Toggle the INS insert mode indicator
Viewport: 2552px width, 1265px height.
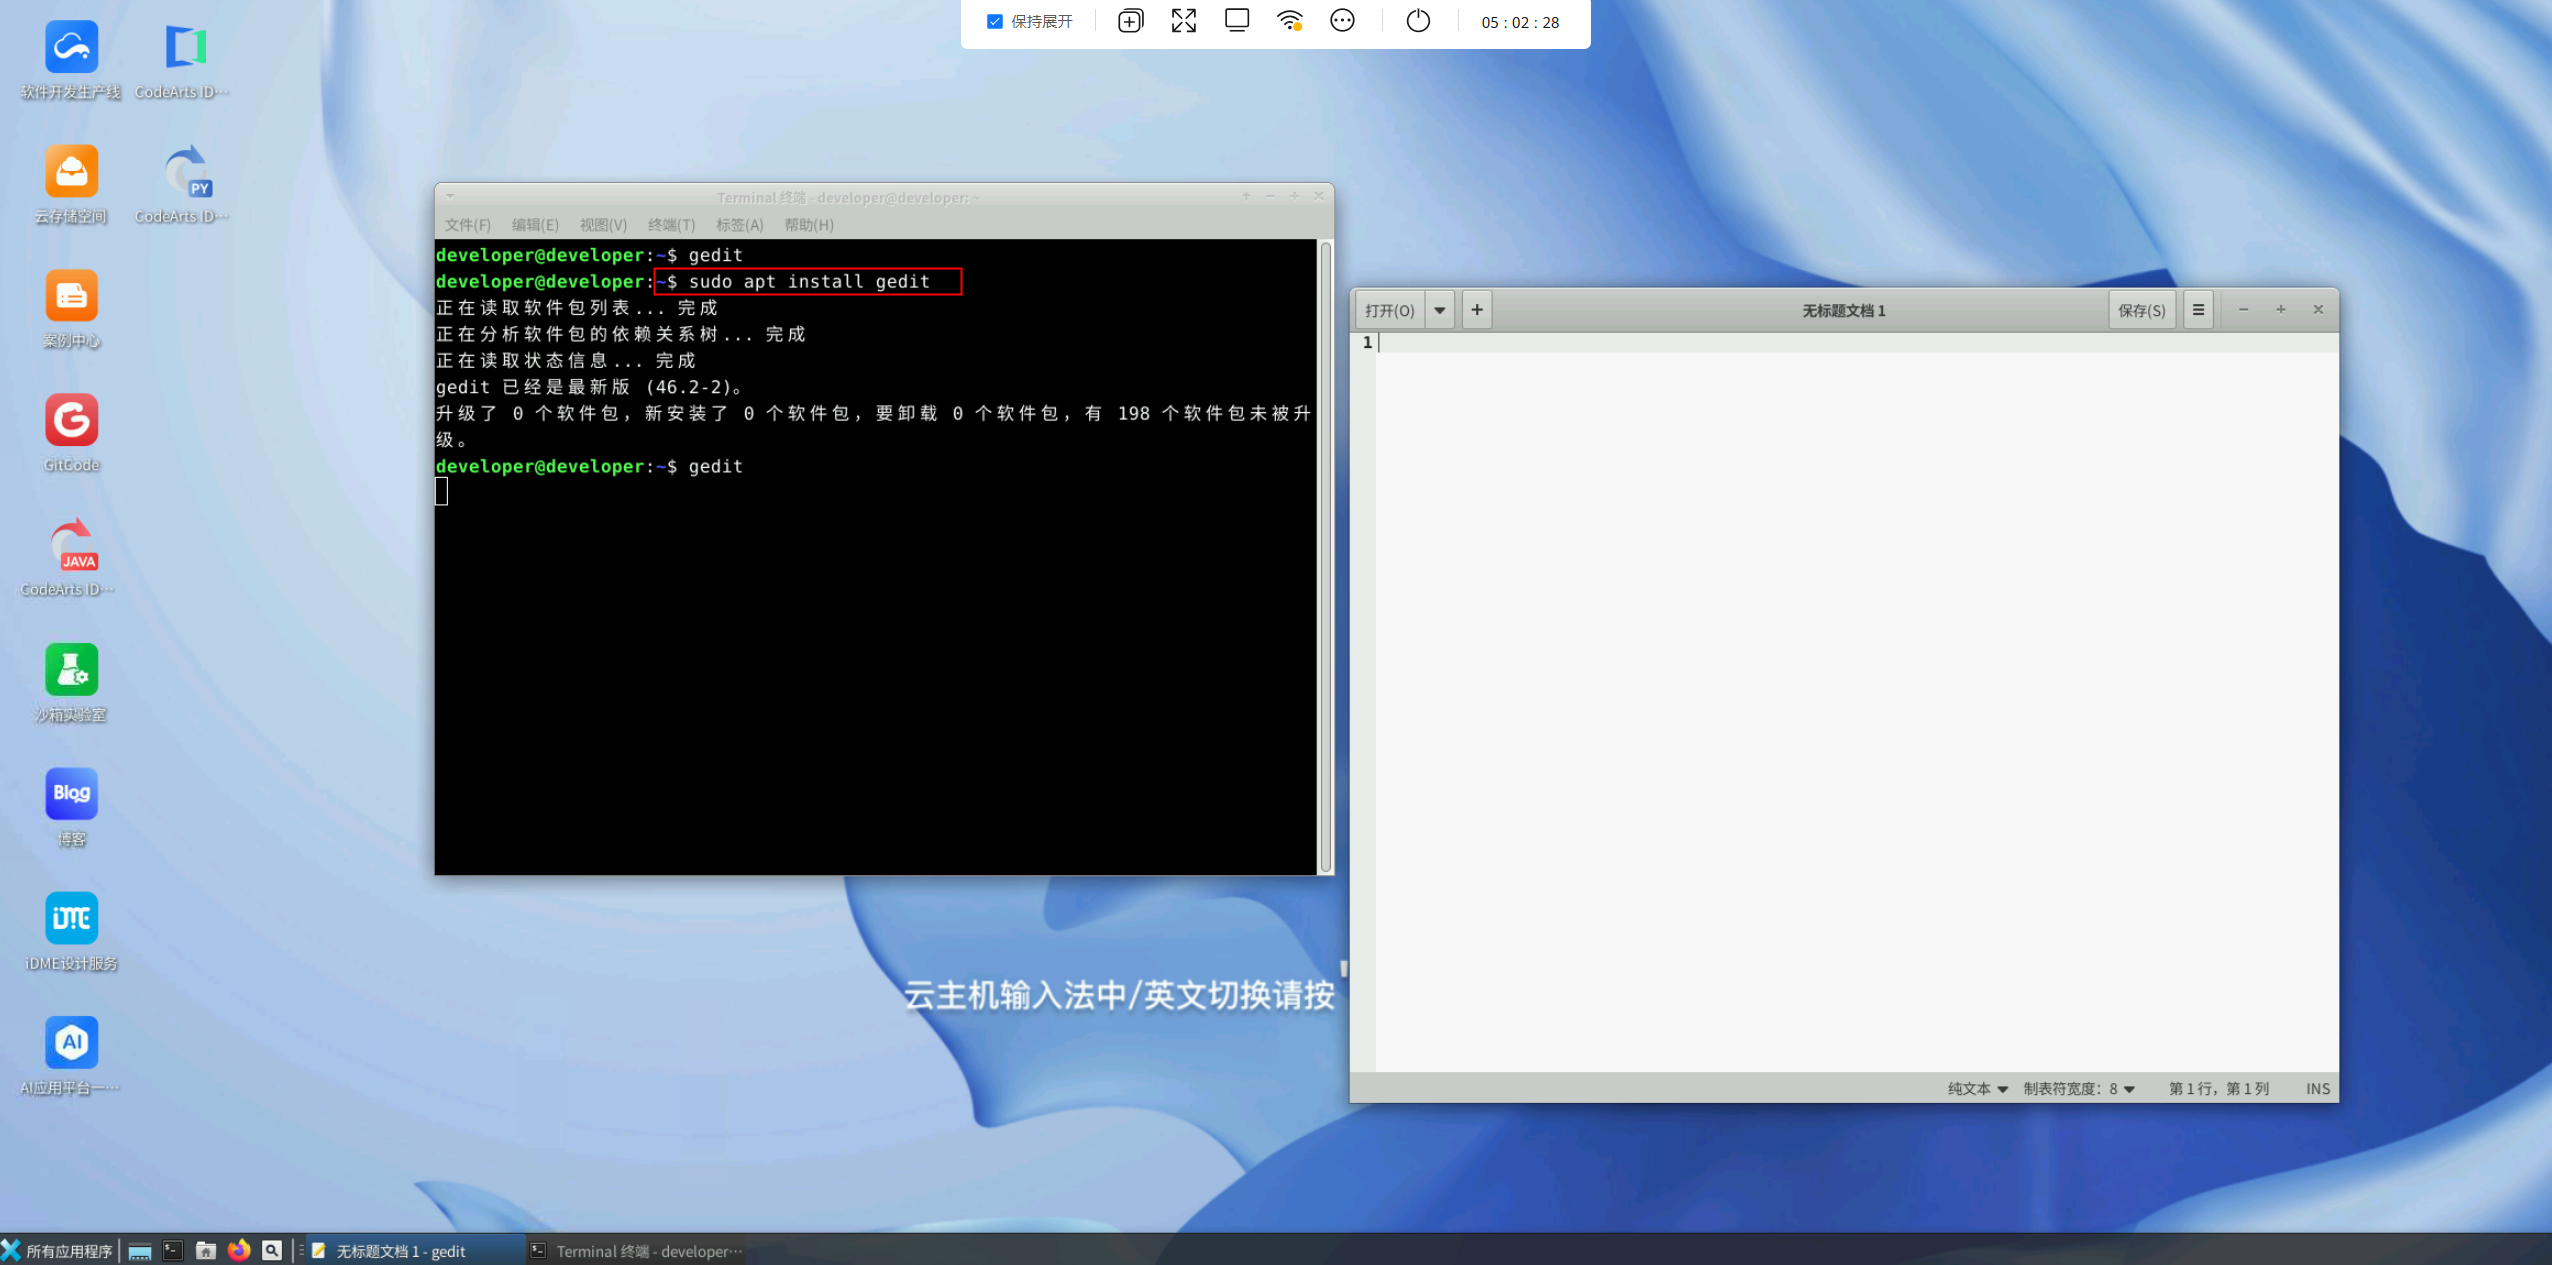(2317, 1089)
